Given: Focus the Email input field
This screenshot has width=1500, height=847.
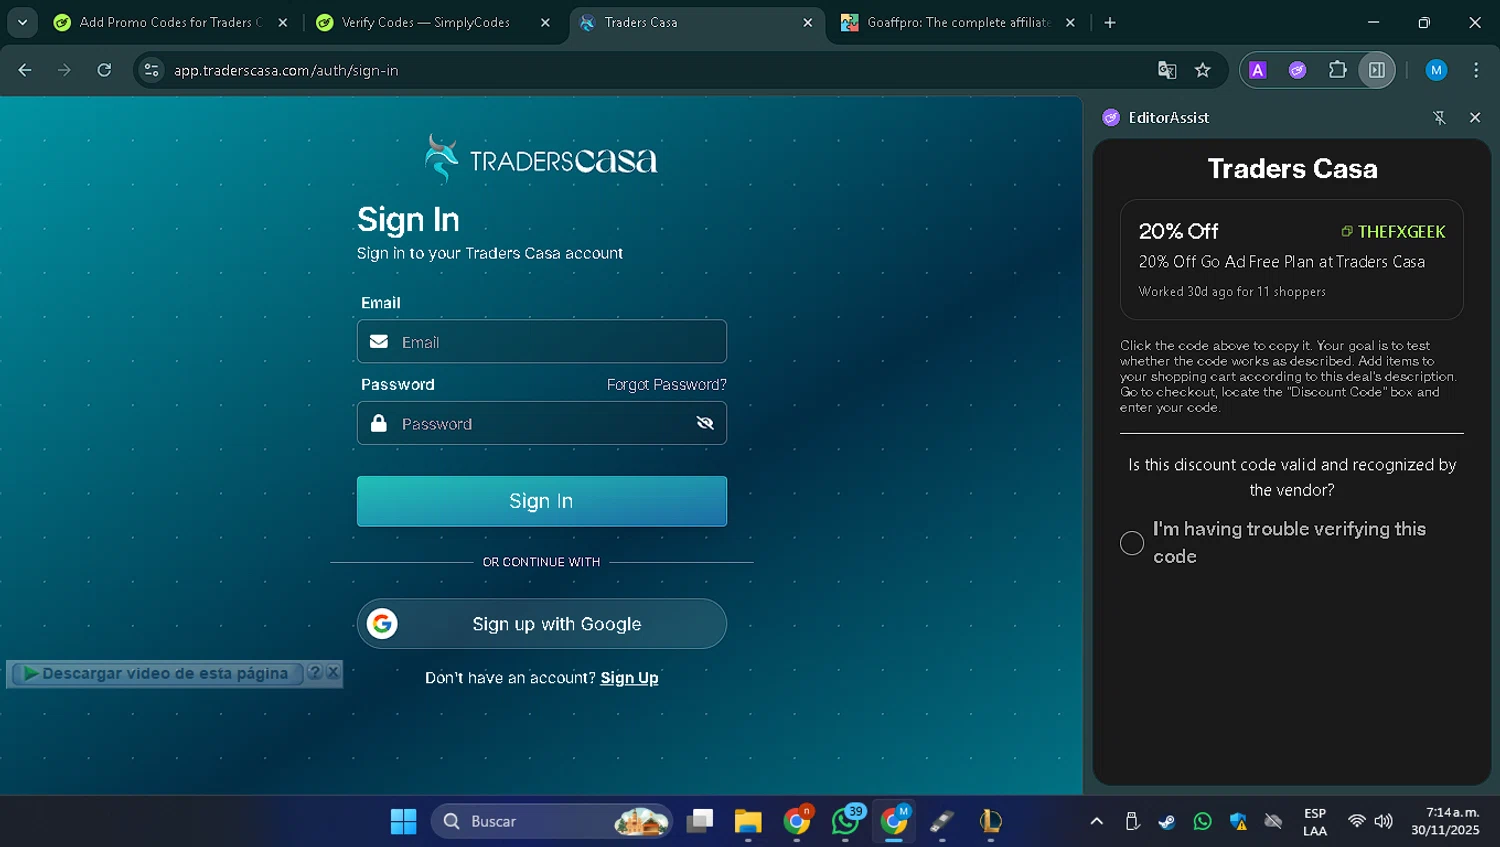Looking at the screenshot, I should pos(542,342).
